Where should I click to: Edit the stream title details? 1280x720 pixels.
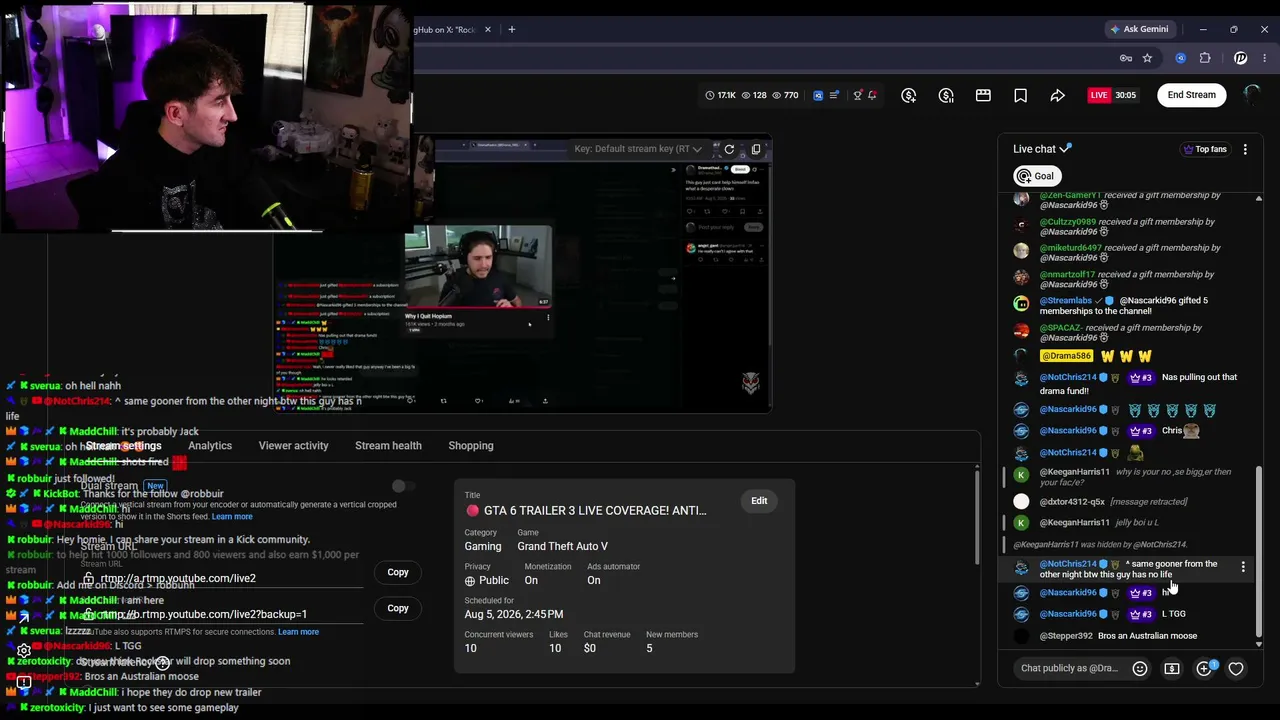click(759, 501)
